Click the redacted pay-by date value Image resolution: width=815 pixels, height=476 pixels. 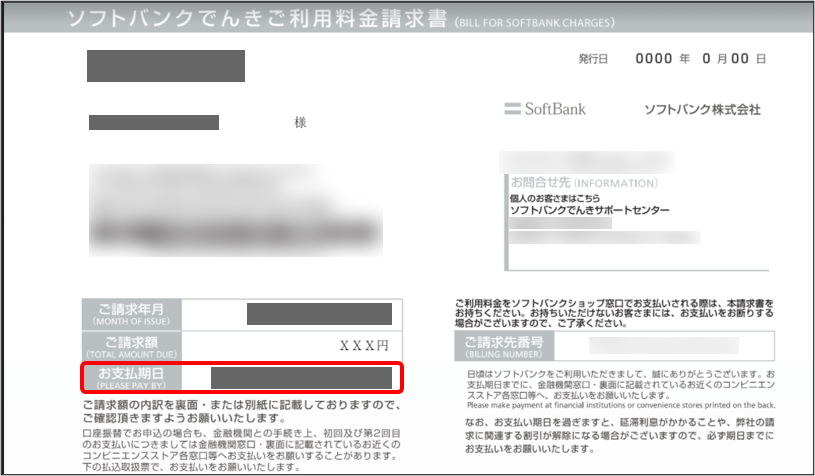point(301,378)
